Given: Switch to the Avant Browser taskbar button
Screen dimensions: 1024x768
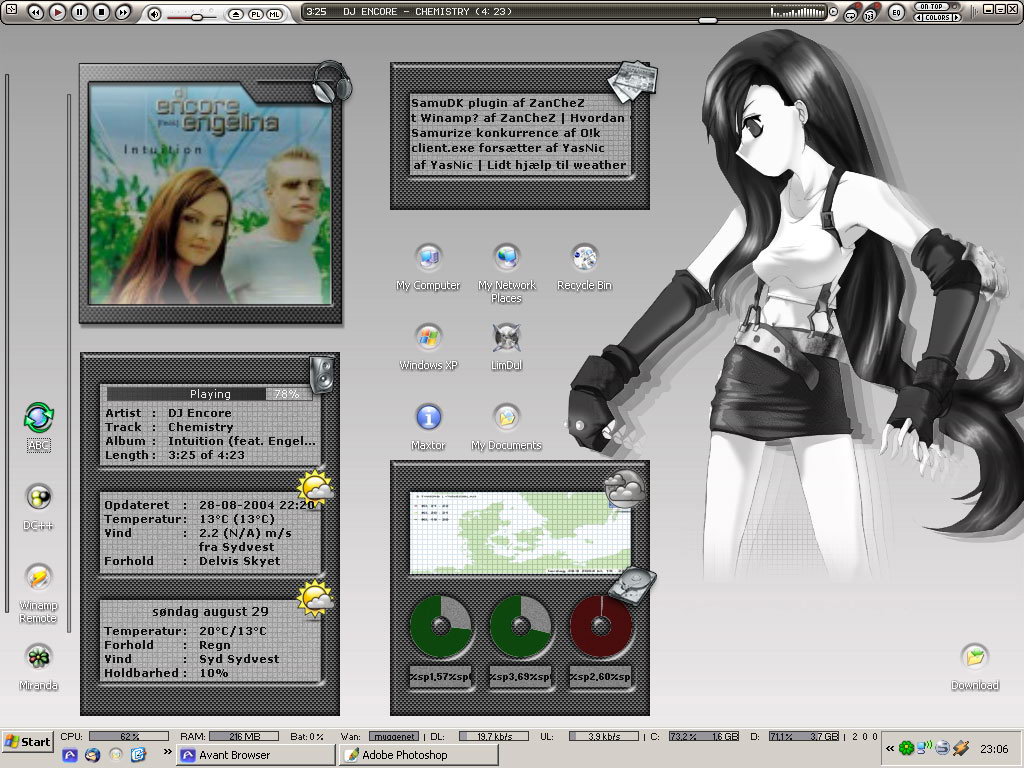Looking at the screenshot, I should tap(256, 755).
